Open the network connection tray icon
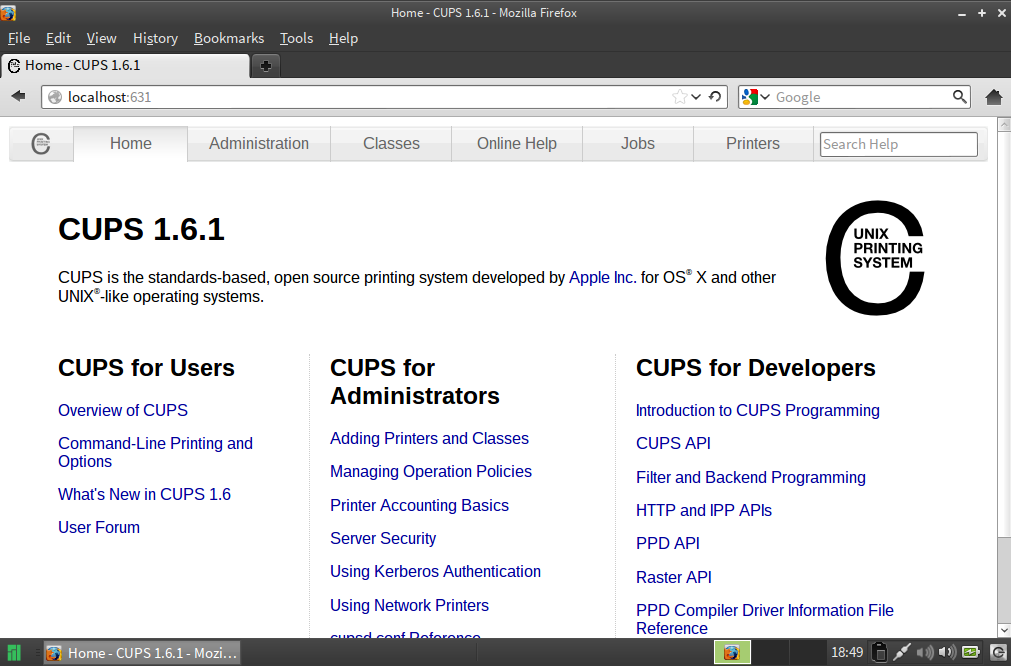This screenshot has height=666, width=1011. click(x=901, y=652)
